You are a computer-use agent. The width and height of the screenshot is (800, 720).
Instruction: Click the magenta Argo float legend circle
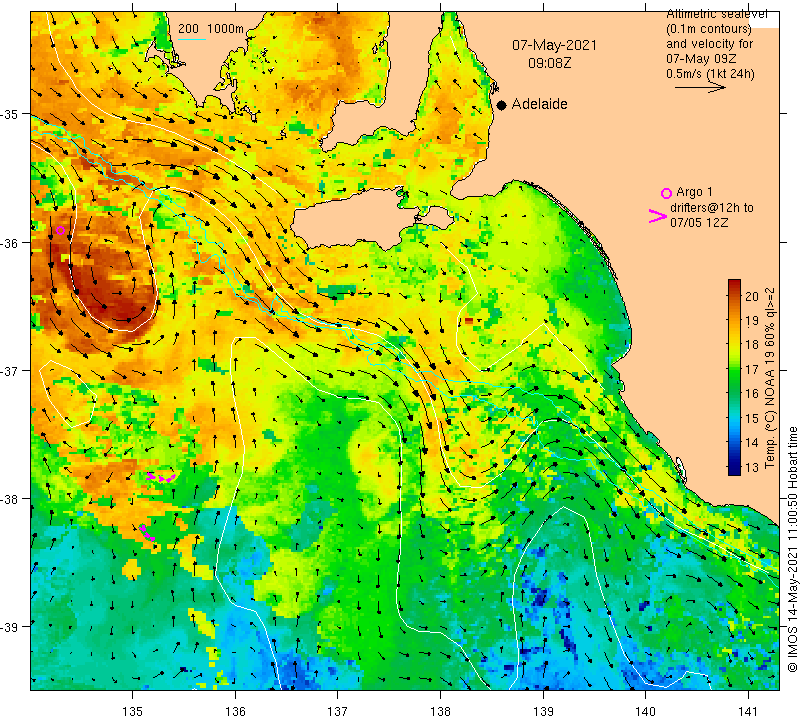coord(666,193)
